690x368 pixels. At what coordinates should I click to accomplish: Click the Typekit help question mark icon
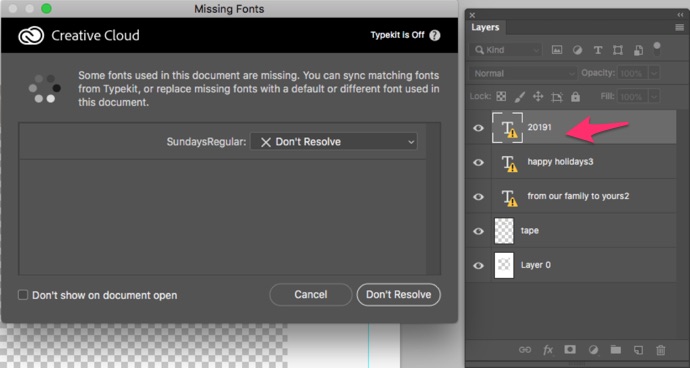[x=435, y=35]
